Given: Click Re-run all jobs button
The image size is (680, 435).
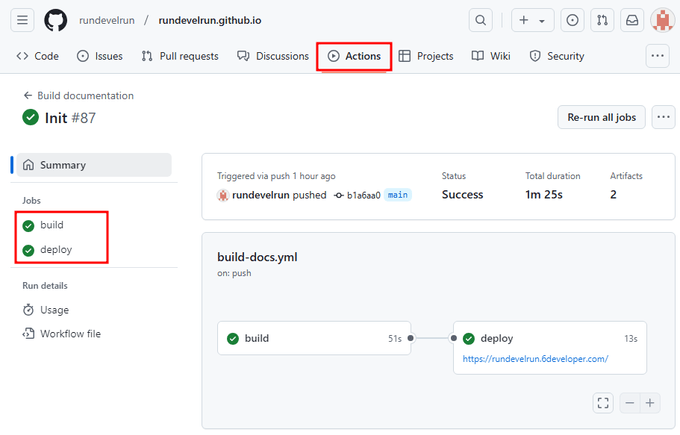Looking at the screenshot, I should point(601,117).
